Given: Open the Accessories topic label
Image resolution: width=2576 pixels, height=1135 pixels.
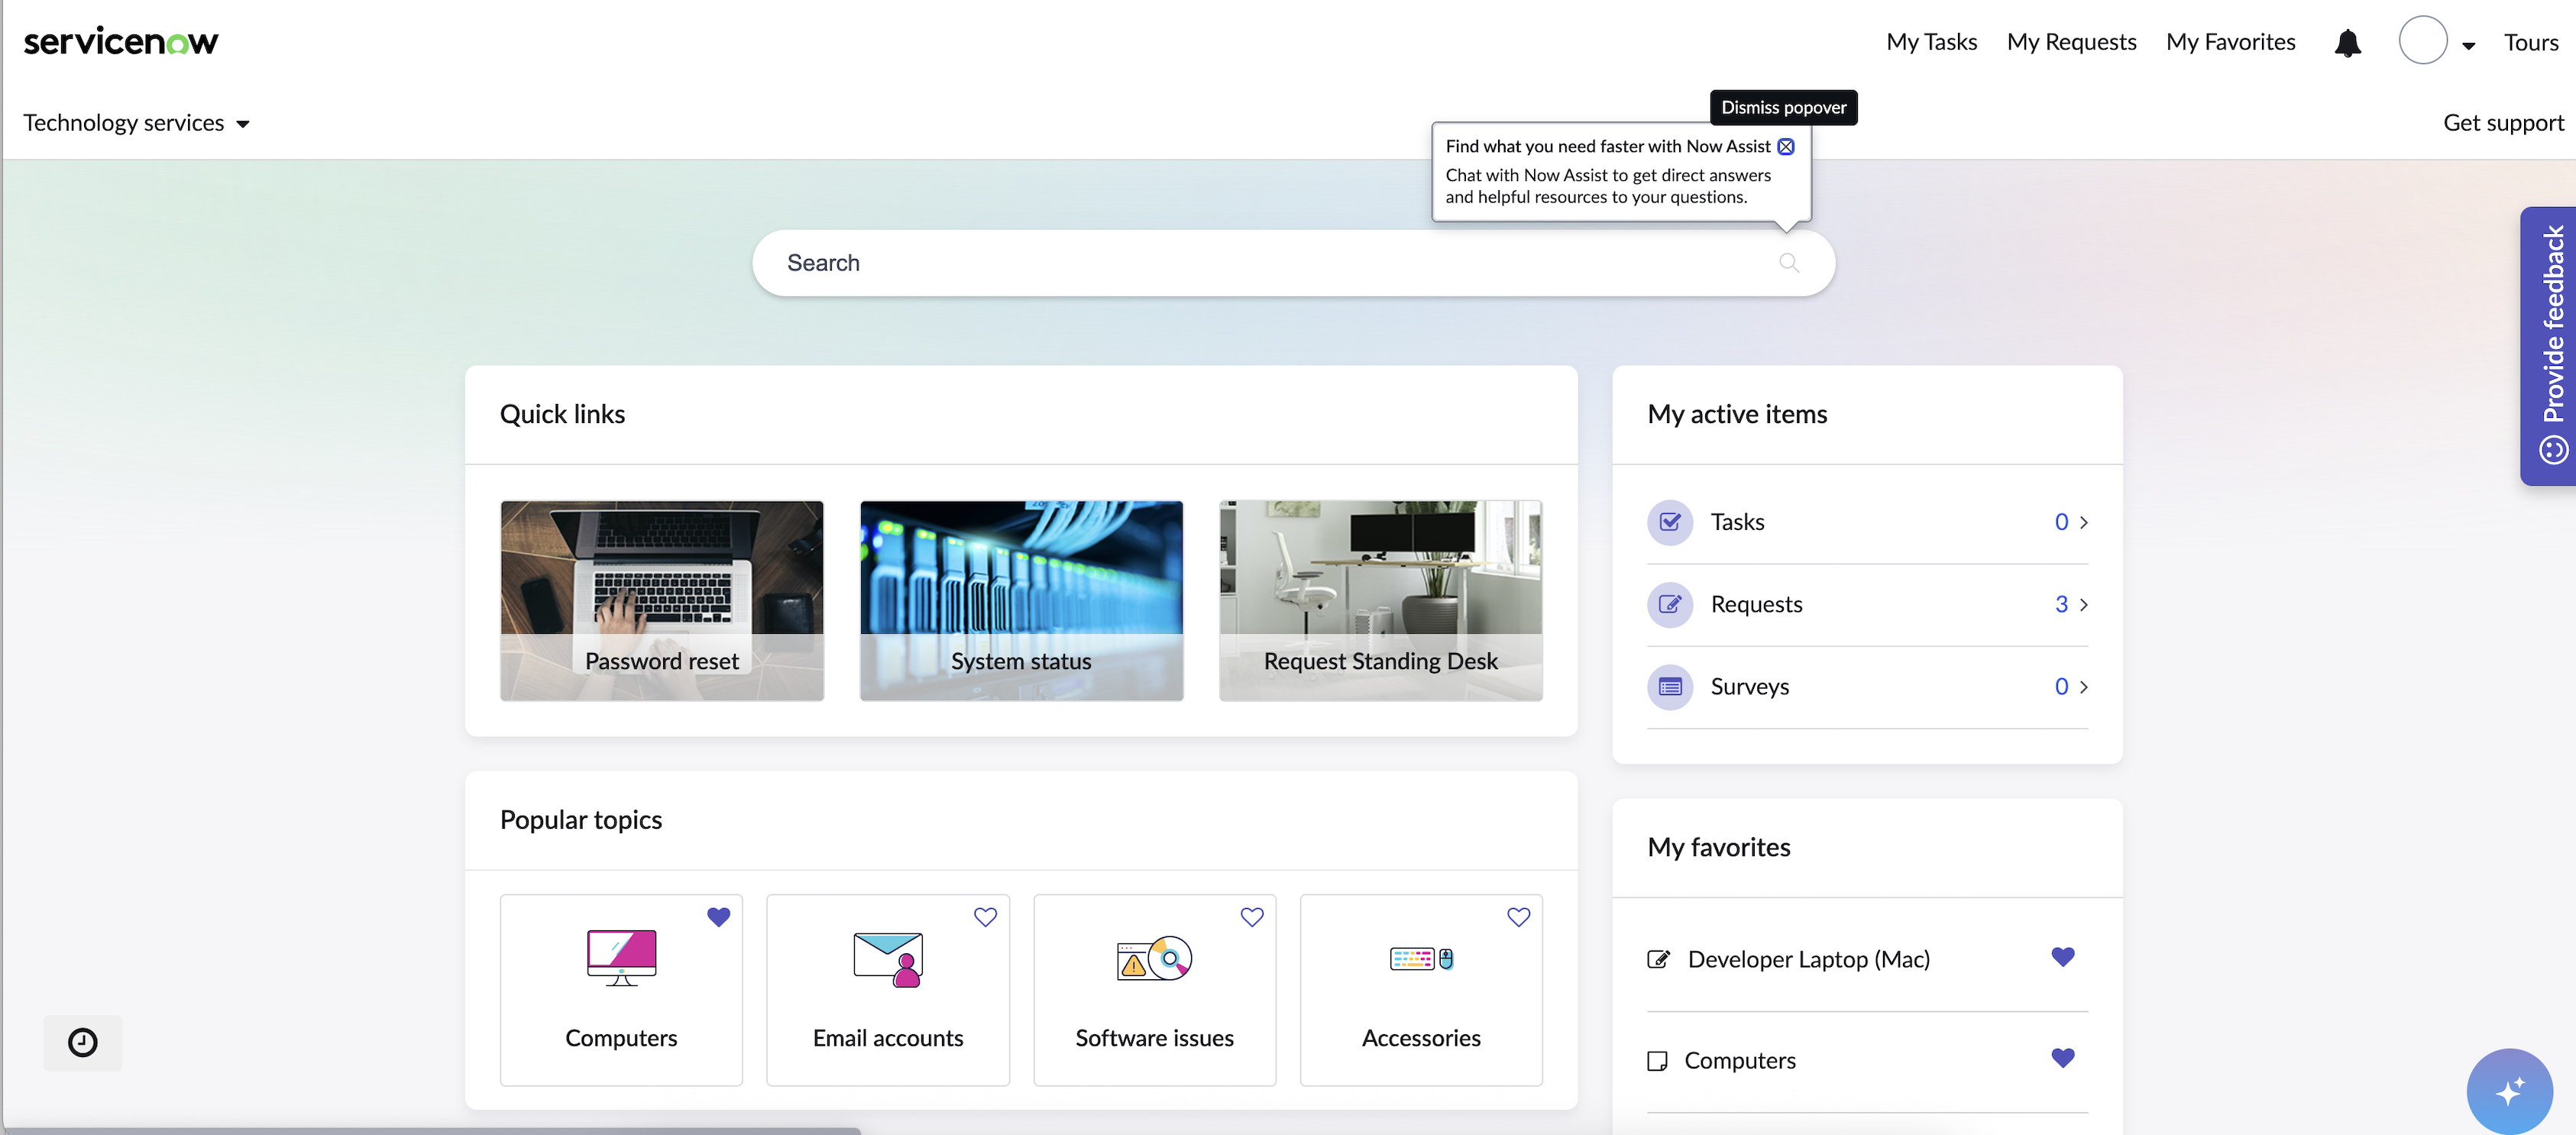Looking at the screenshot, I should pos(1421,1038).
